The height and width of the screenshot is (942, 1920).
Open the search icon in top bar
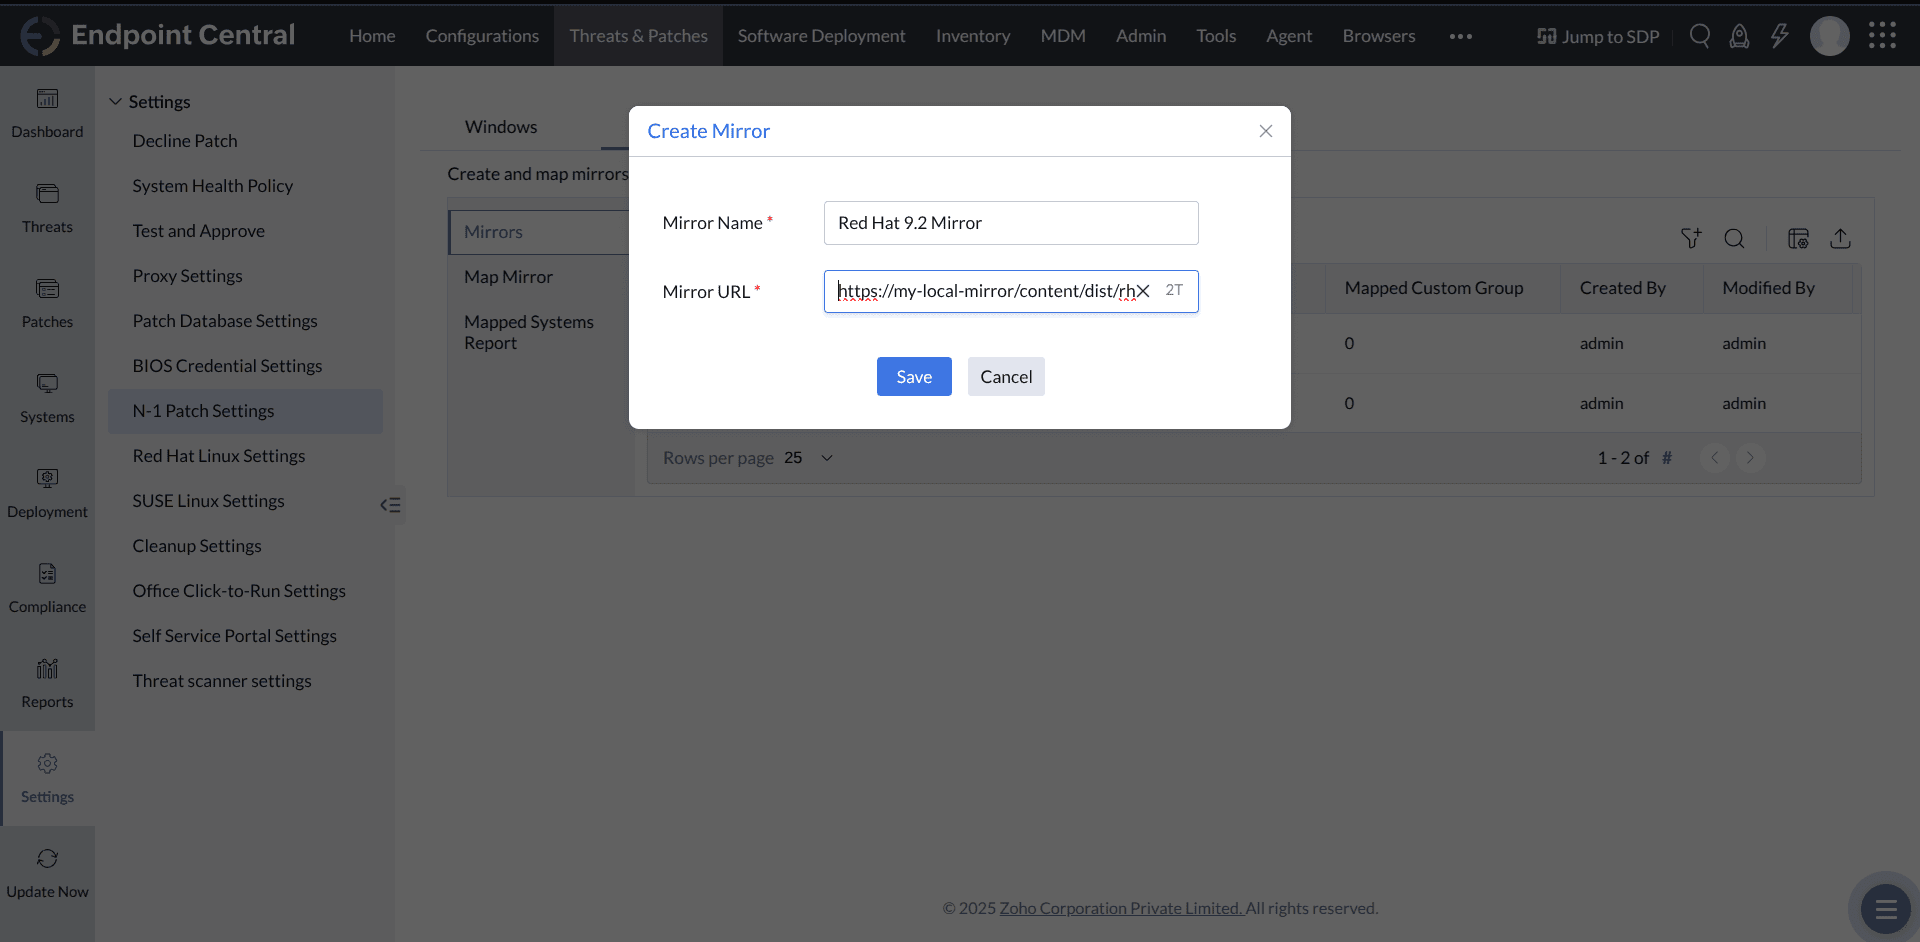pyautogui.click(x=1700, y=36)
